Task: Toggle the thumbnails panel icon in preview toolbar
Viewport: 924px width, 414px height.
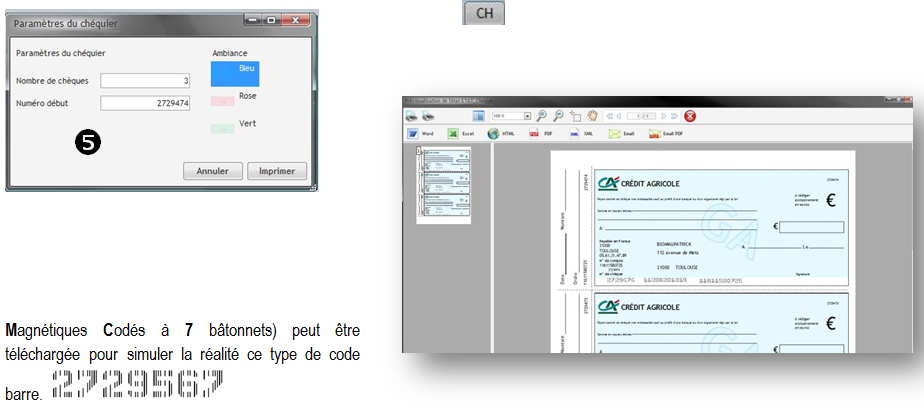Action: tap(478, 116)
